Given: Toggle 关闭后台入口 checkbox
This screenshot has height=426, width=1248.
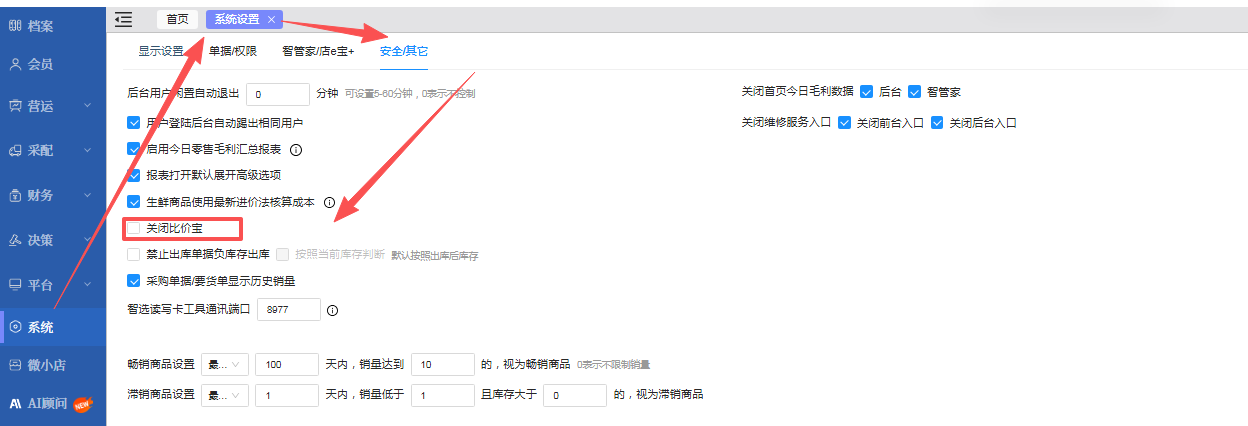Looking at the screenshot, I should 937,124.
